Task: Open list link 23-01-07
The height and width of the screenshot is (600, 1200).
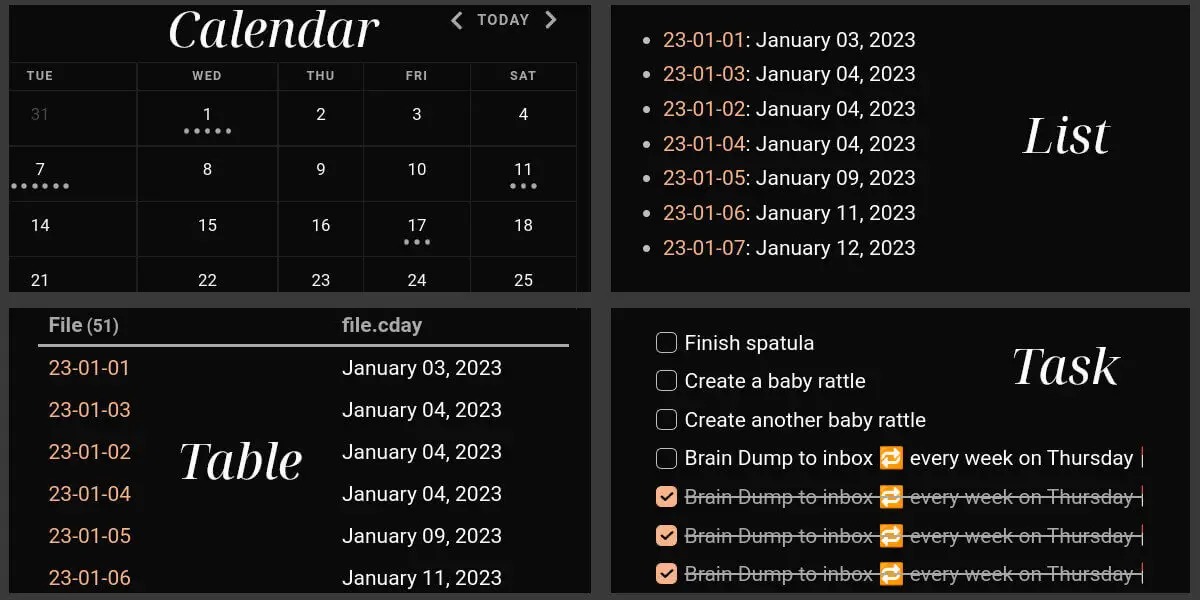Action: [704, 247]
